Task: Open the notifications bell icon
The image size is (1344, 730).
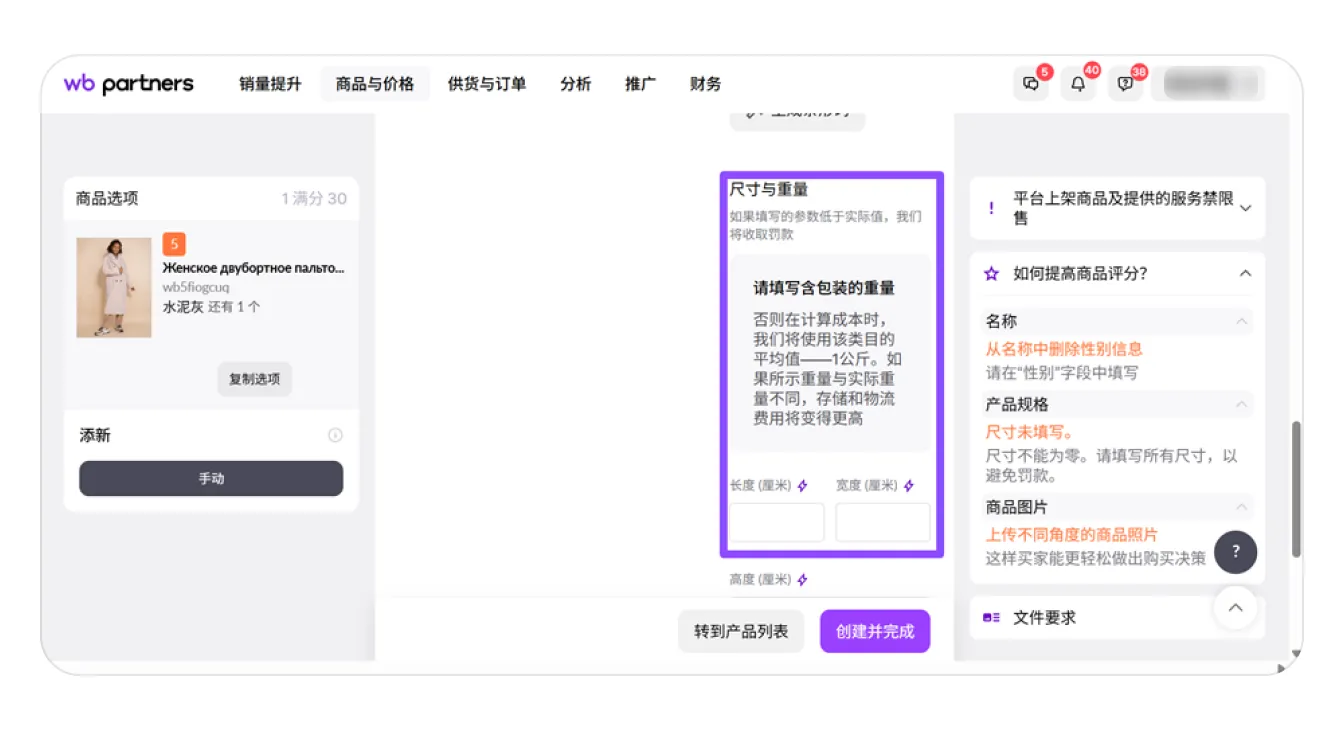Action: pyautogui.click(x=1078, y=84)
